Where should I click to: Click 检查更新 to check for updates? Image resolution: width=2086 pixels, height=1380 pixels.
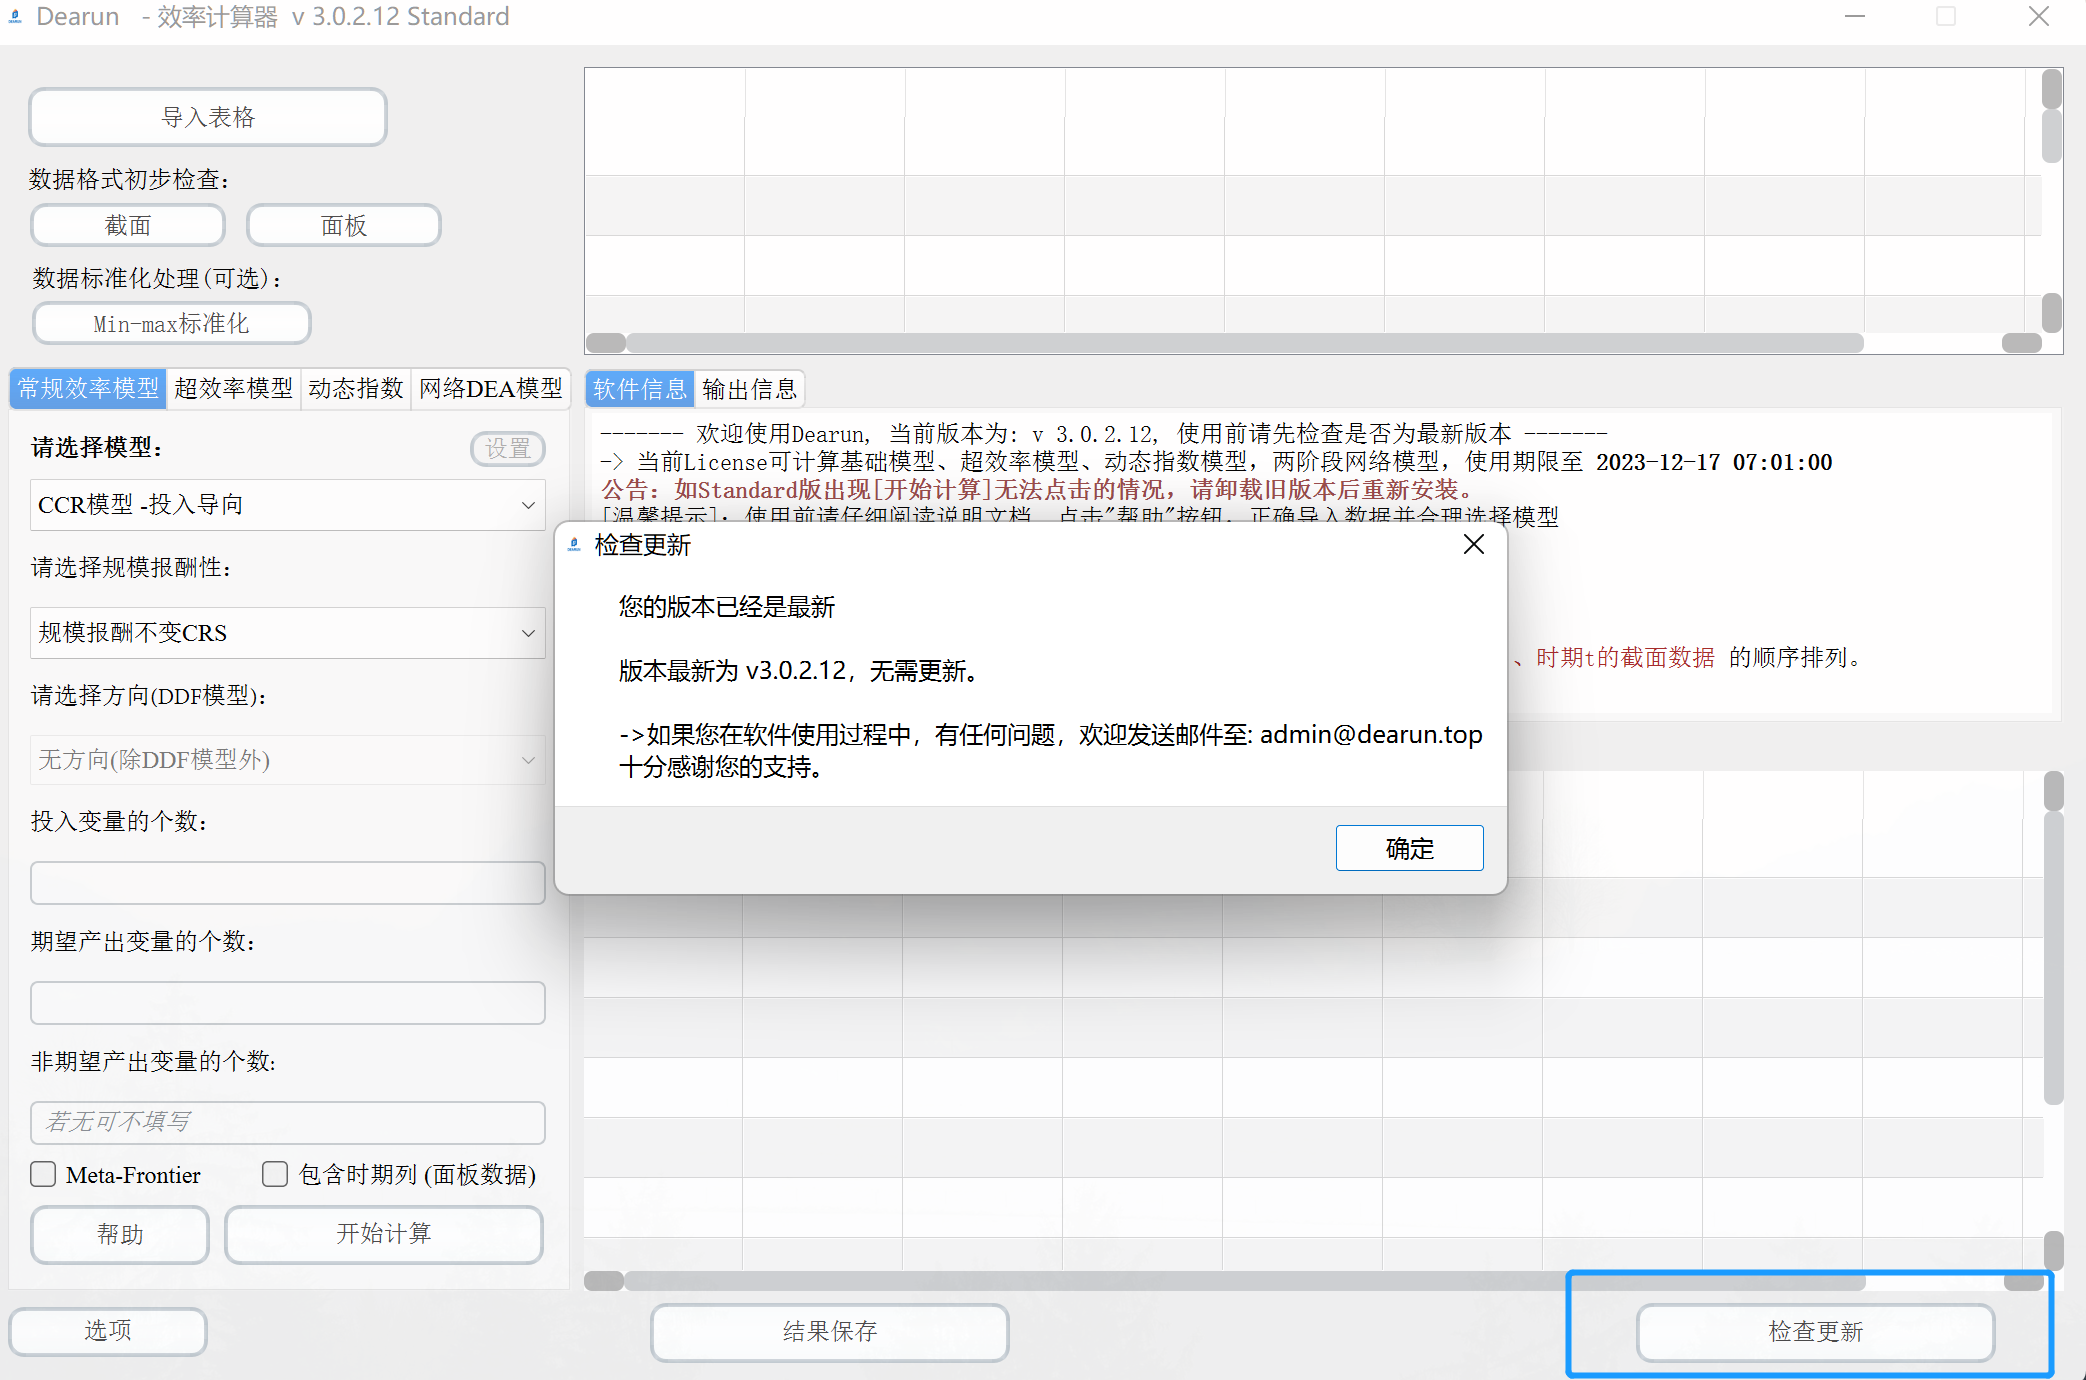point(1813,1331)
